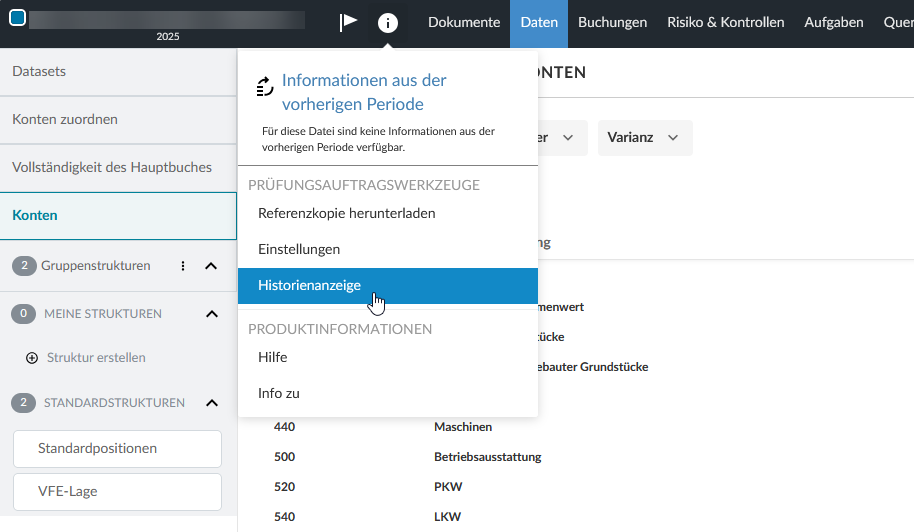Click the previous period refresh icon
914x532 pixels.
pyautogui.click(x=265, y=86)
